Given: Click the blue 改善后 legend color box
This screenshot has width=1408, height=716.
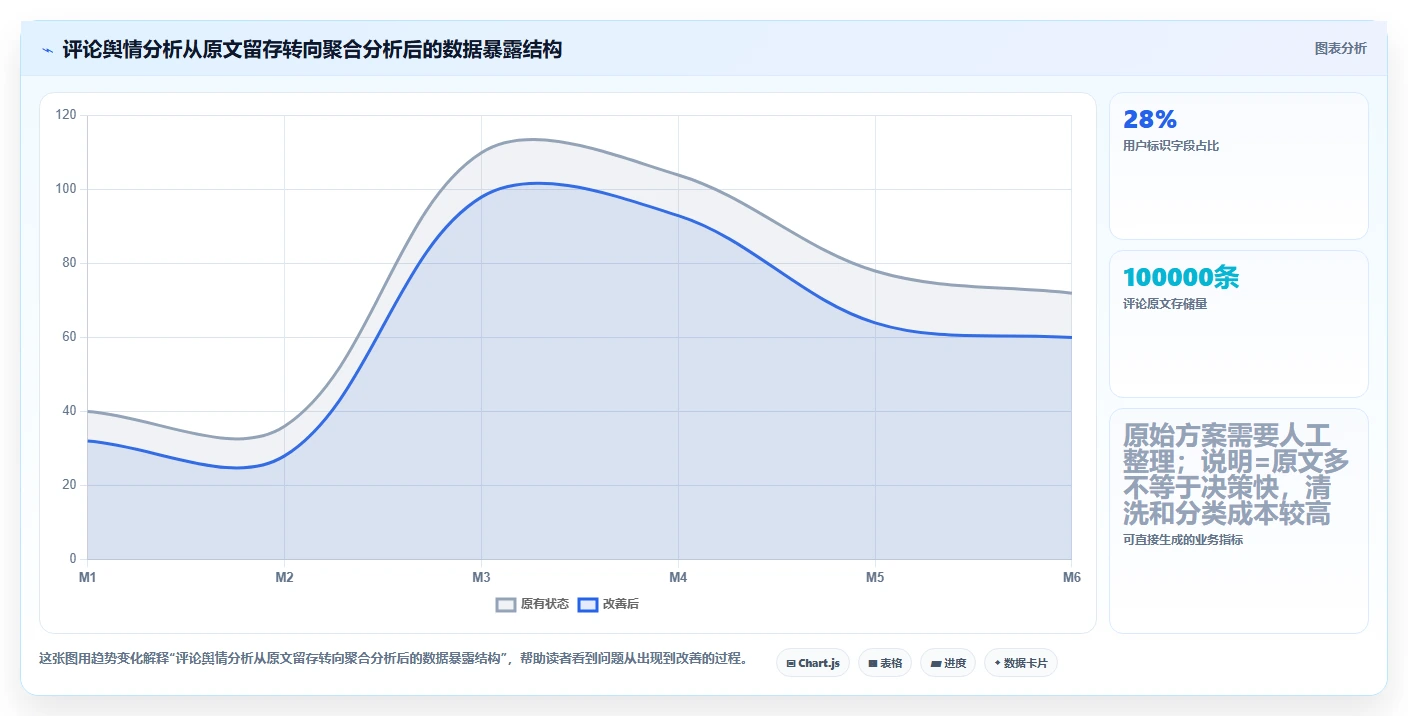Looking at the screenshot, I should point(588,604).
